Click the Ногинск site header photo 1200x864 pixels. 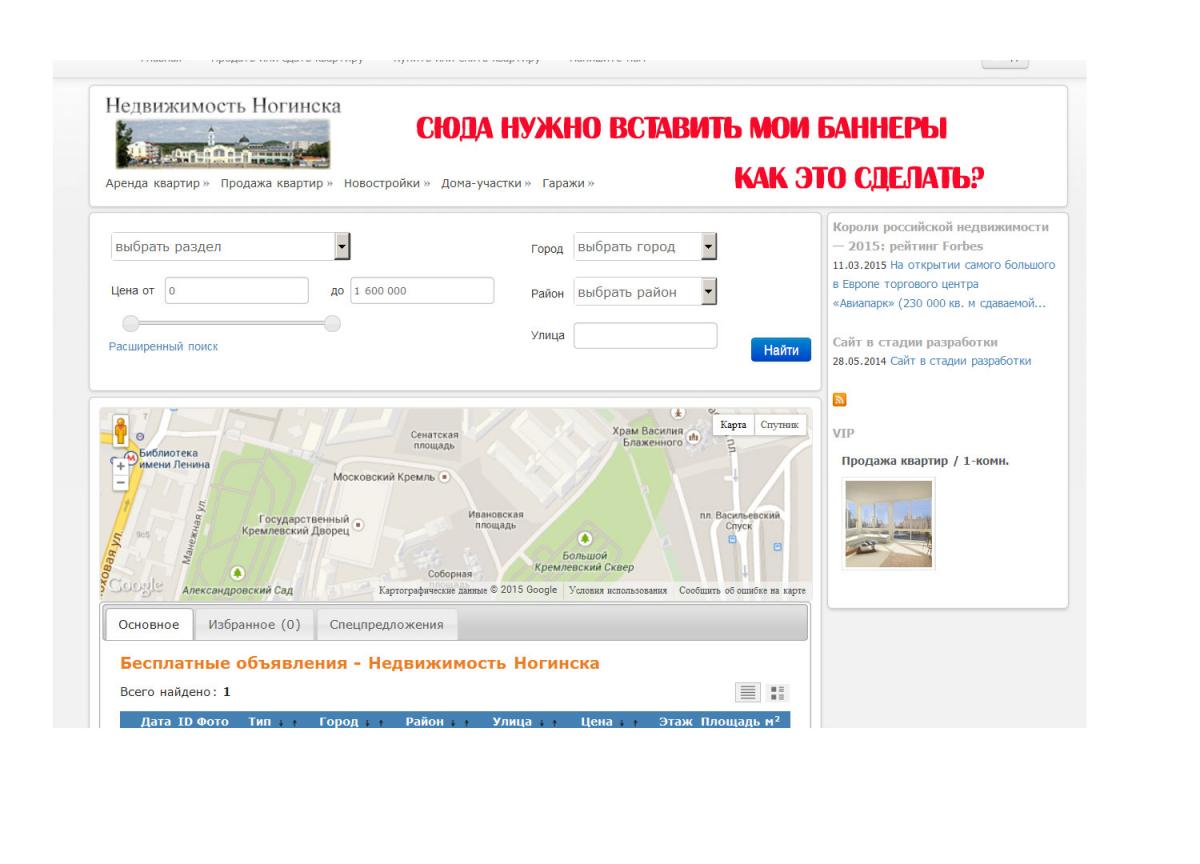[222, 145]
